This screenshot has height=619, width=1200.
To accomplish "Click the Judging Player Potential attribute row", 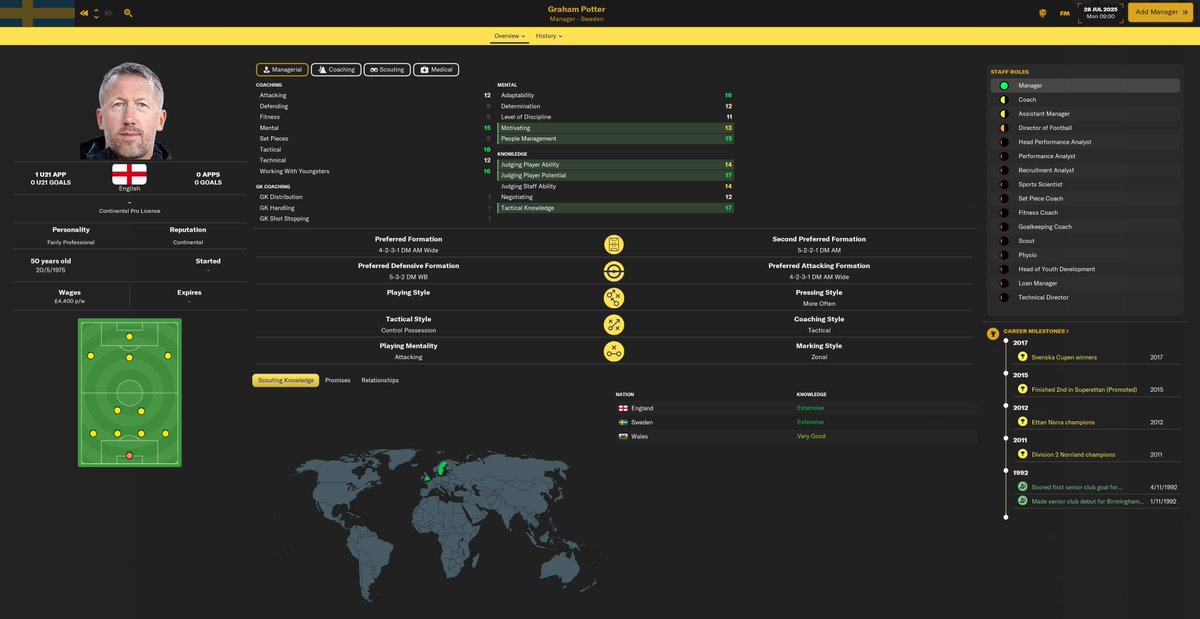I will pyautogui.click(x=616, y=175).
